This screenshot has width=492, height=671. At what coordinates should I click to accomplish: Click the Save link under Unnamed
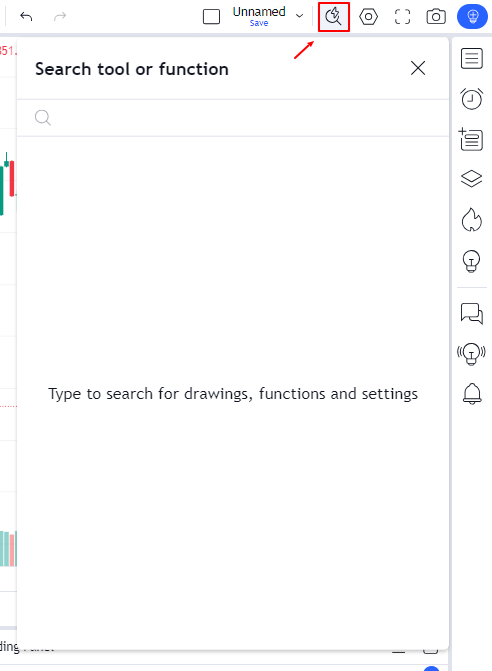point(259,23)
